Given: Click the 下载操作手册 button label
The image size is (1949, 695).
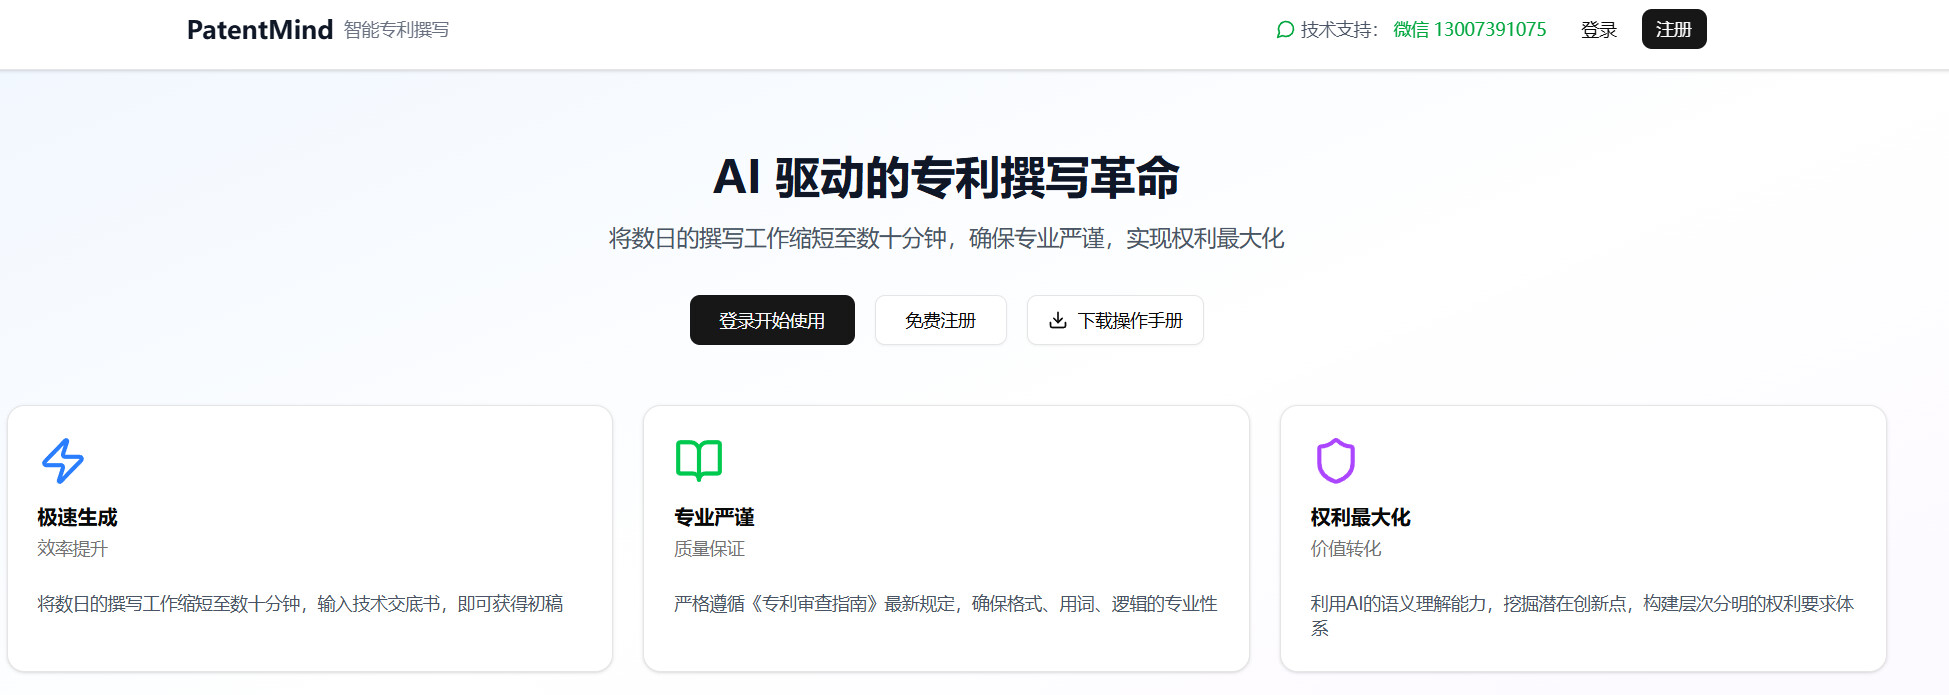Looking at the screenshot, I should [x=1130, y=321].
